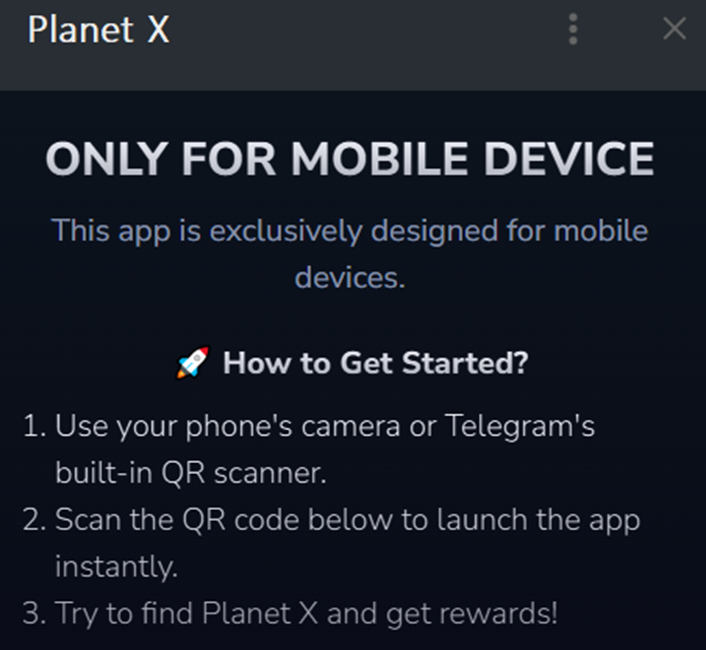
Task: Click the rocket emoji icon
Action: (x=193, y=362)
